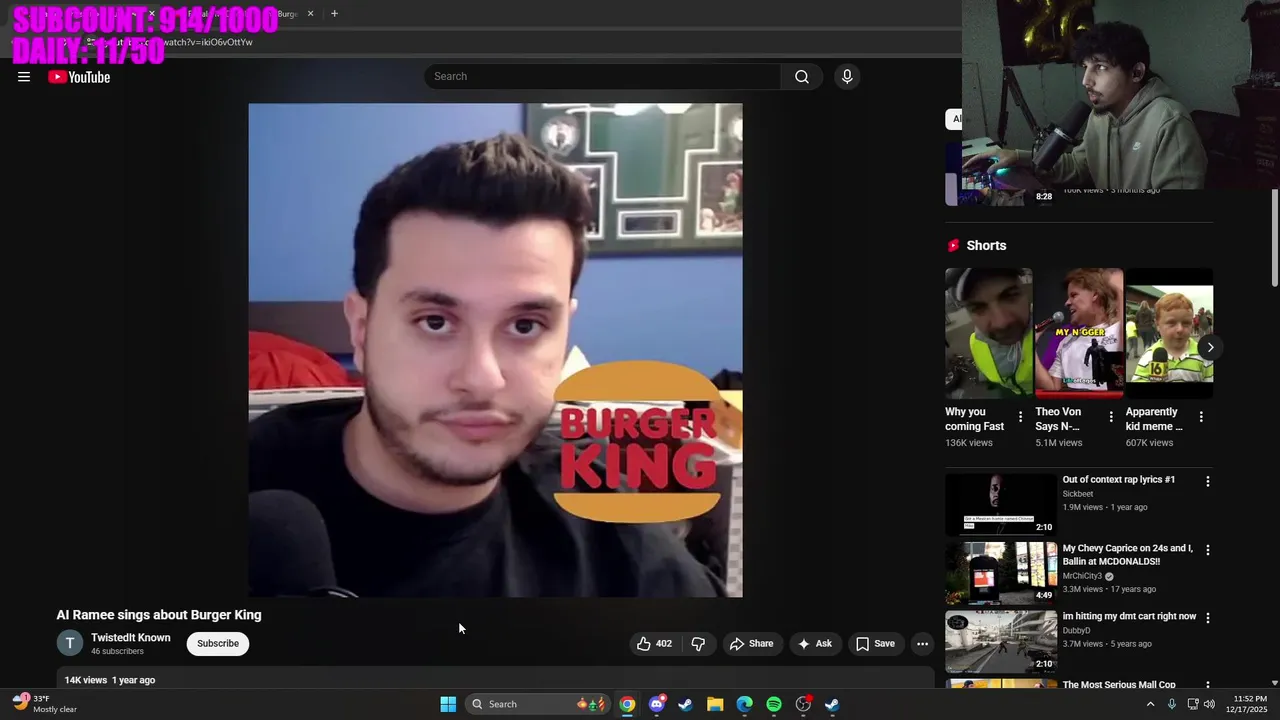
Task: Start voice search with microphone icon
Action: (847, 77)
